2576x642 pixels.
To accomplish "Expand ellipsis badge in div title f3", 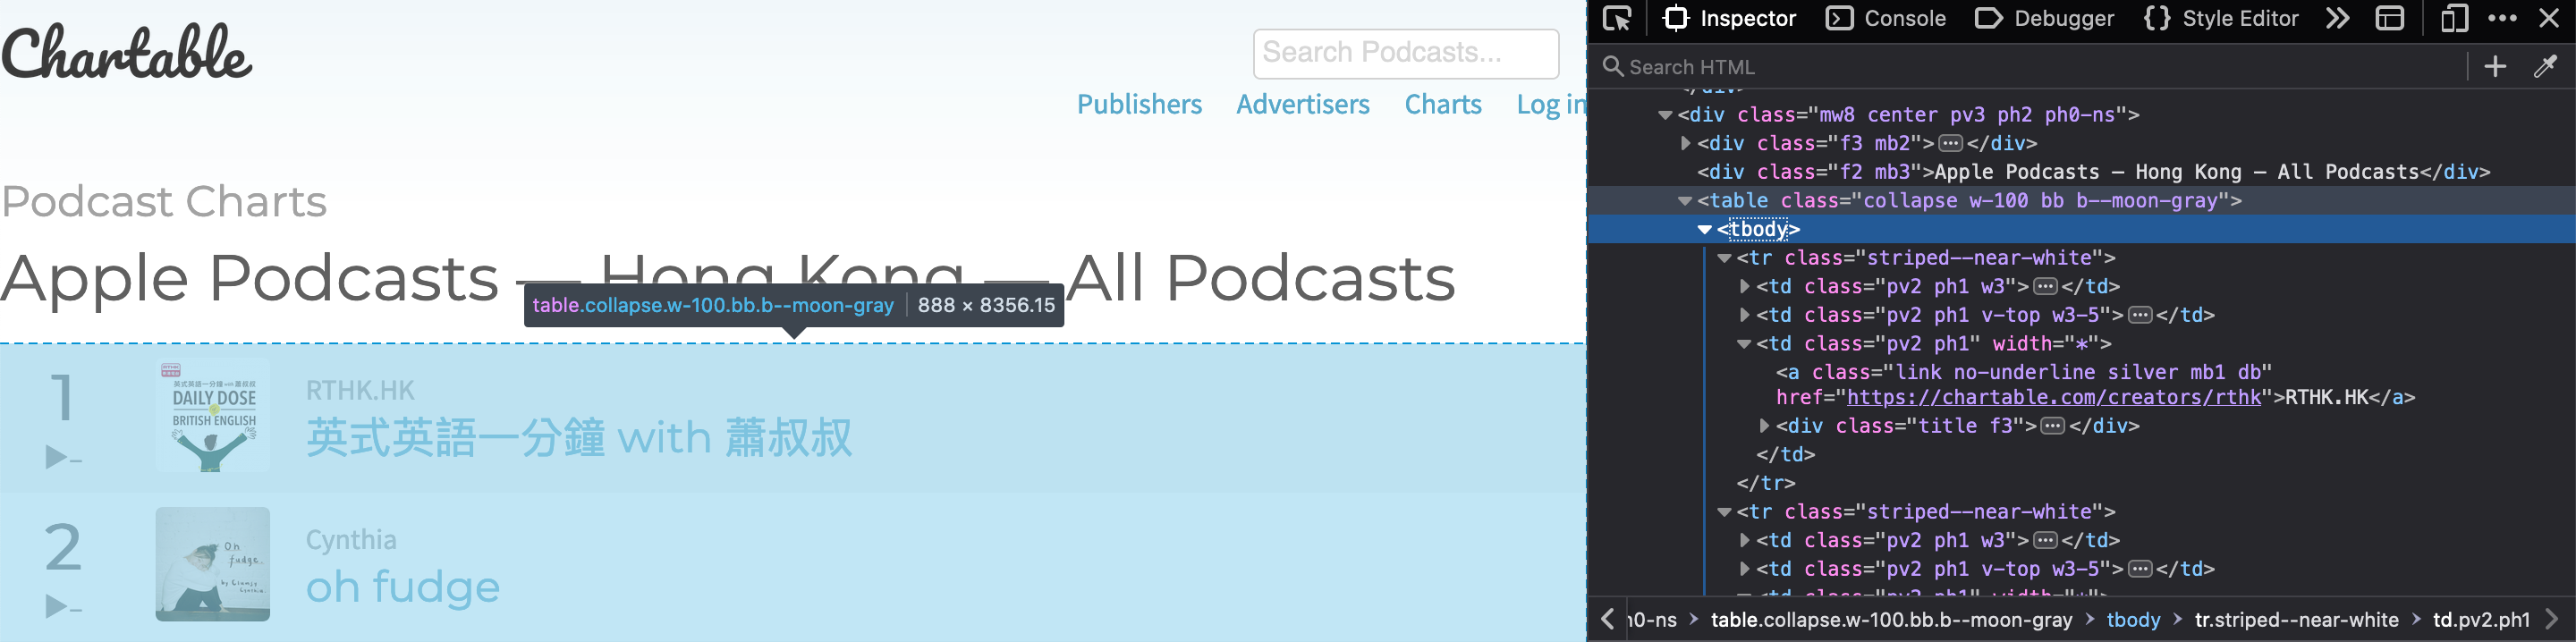I will click(x=2052, y=427).
